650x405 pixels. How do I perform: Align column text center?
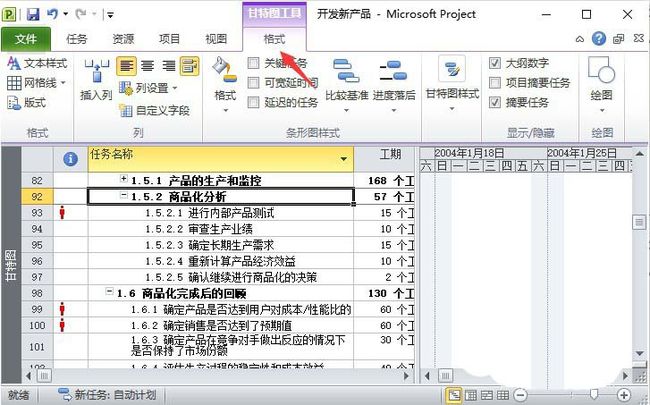tap(147, 66)
